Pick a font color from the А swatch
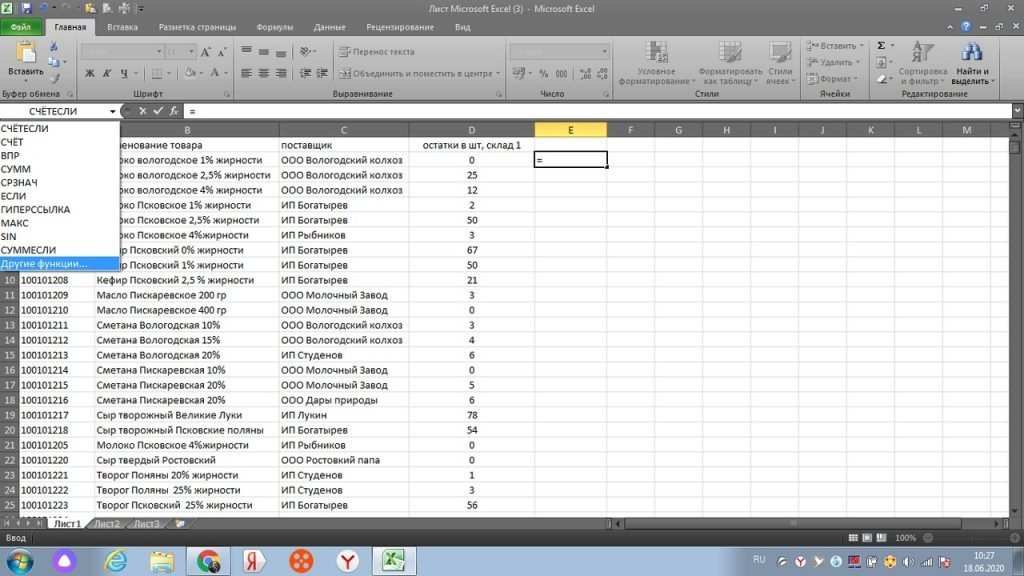The image size is (1024, 576). tap(215, 74)
